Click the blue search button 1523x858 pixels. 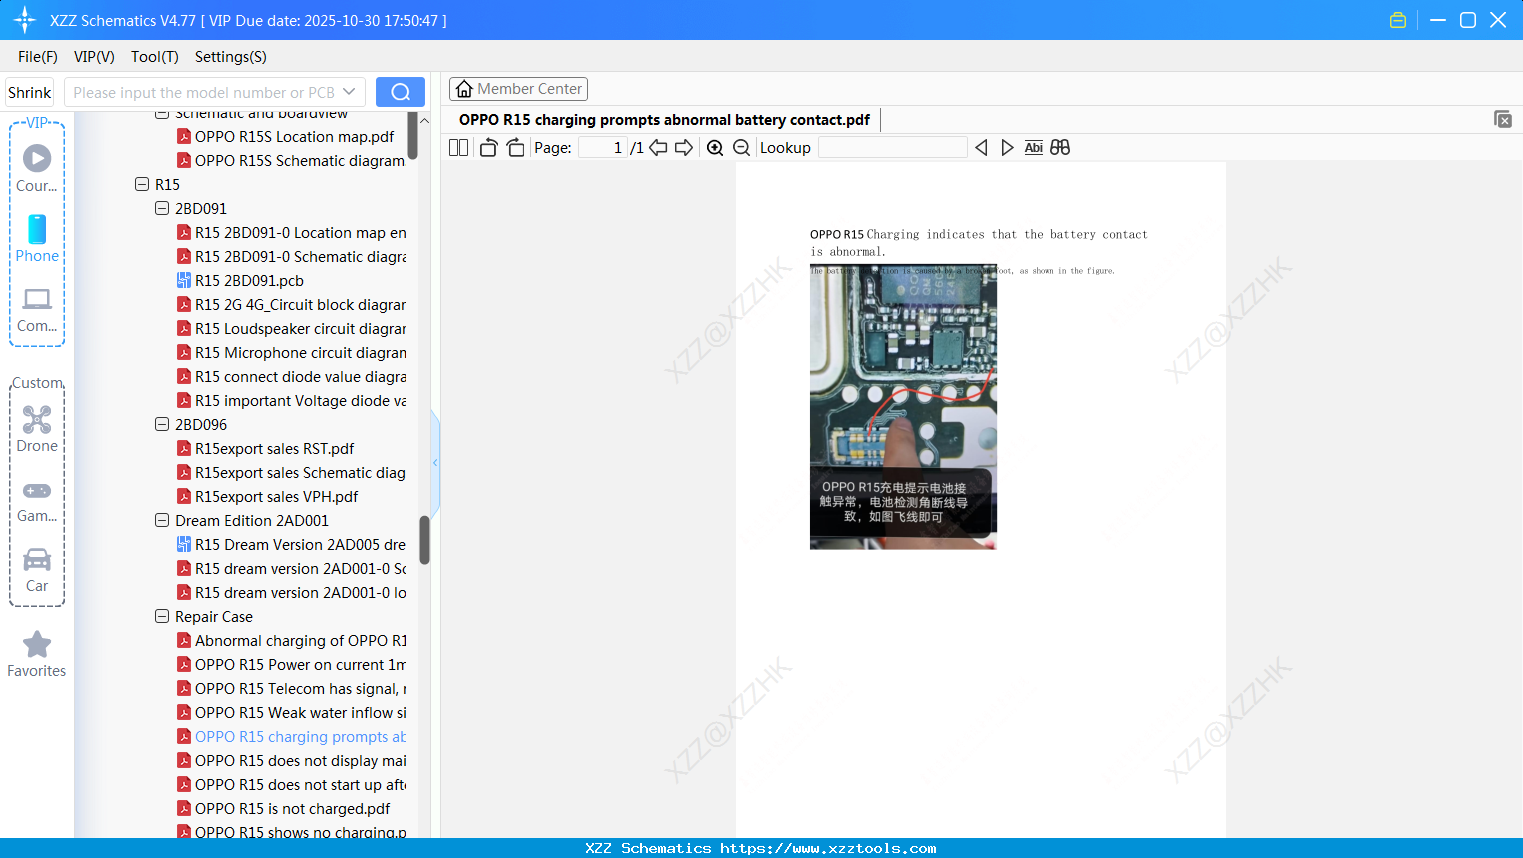coord(400,92)
